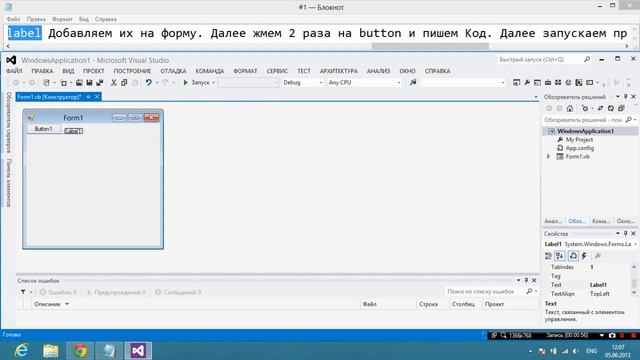Click the Show All Files icon

(621, 108)
